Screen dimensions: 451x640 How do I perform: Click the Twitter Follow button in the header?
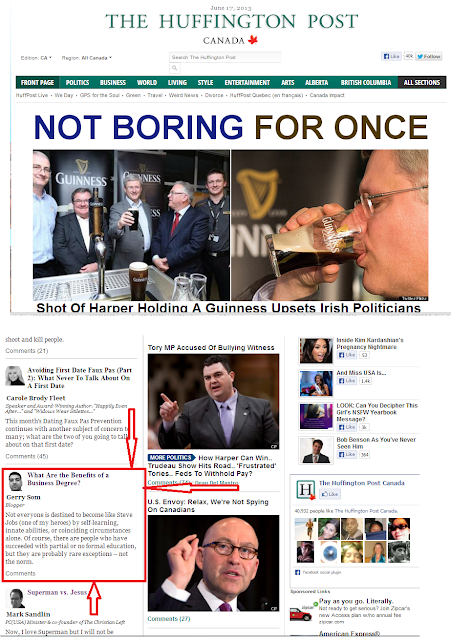429,56
